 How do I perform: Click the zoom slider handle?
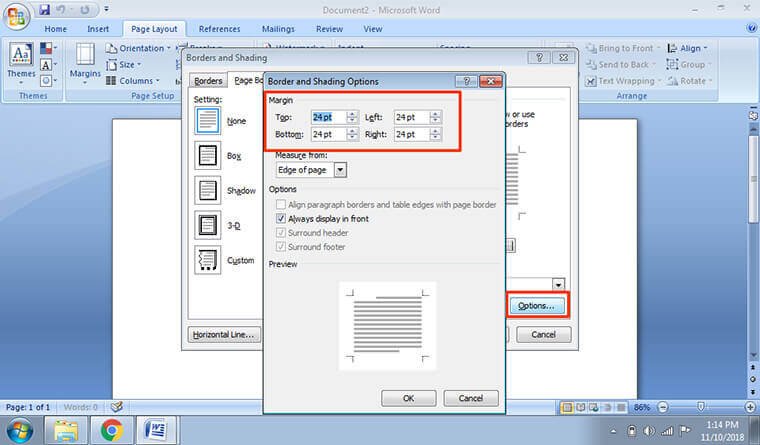(x=701, y=407)
